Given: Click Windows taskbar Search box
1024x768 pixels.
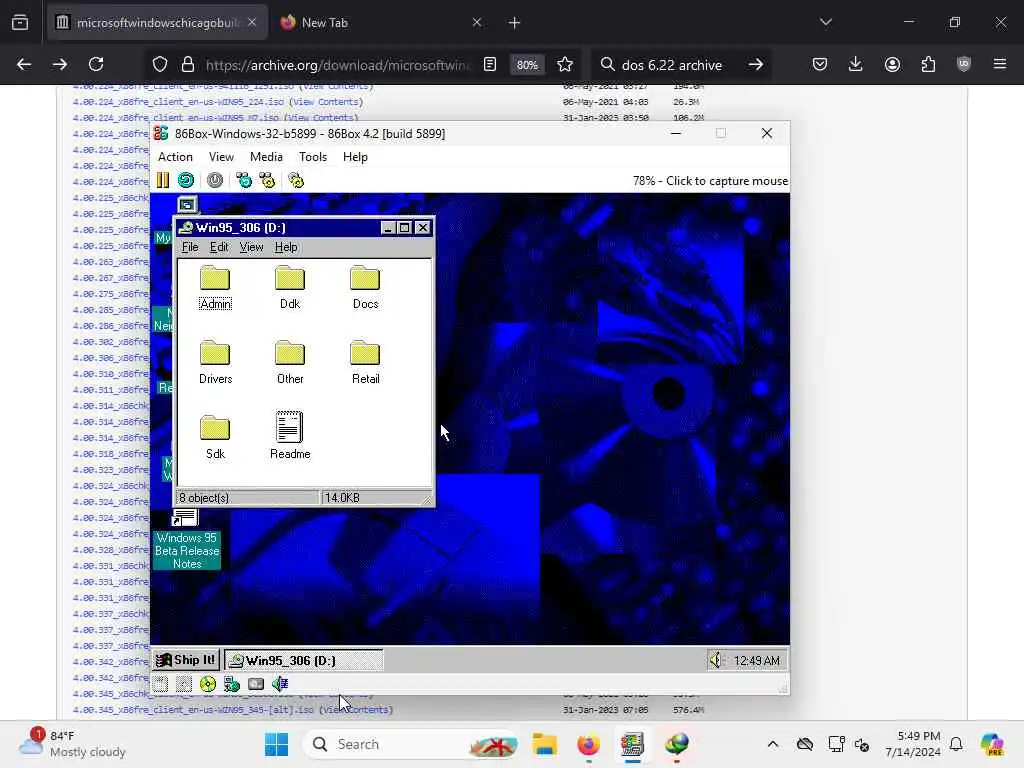Looking at the screenshot, I should click(411, 744).
